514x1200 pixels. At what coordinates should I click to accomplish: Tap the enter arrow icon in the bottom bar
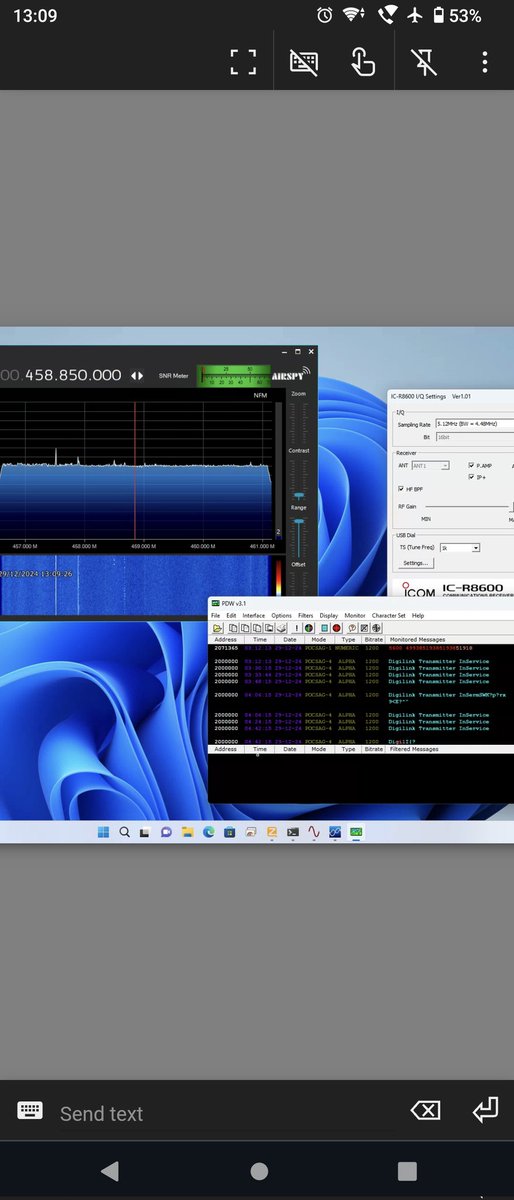click(x=485, y=1110)
